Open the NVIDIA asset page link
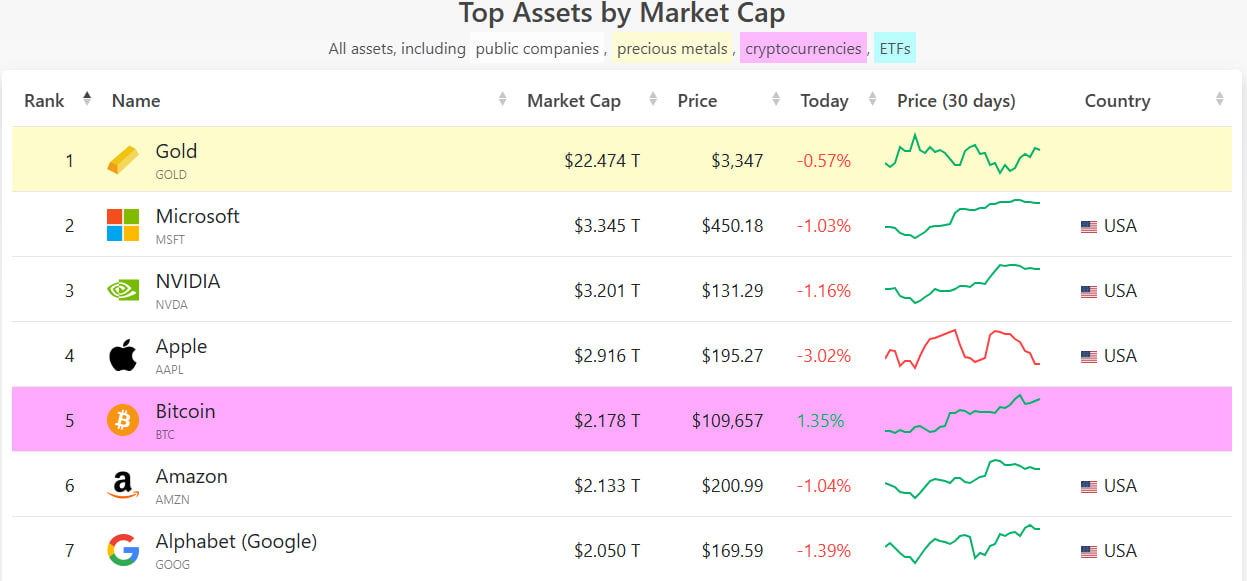1247x581 pixels. pyautogui.click(x=188, y=282)
